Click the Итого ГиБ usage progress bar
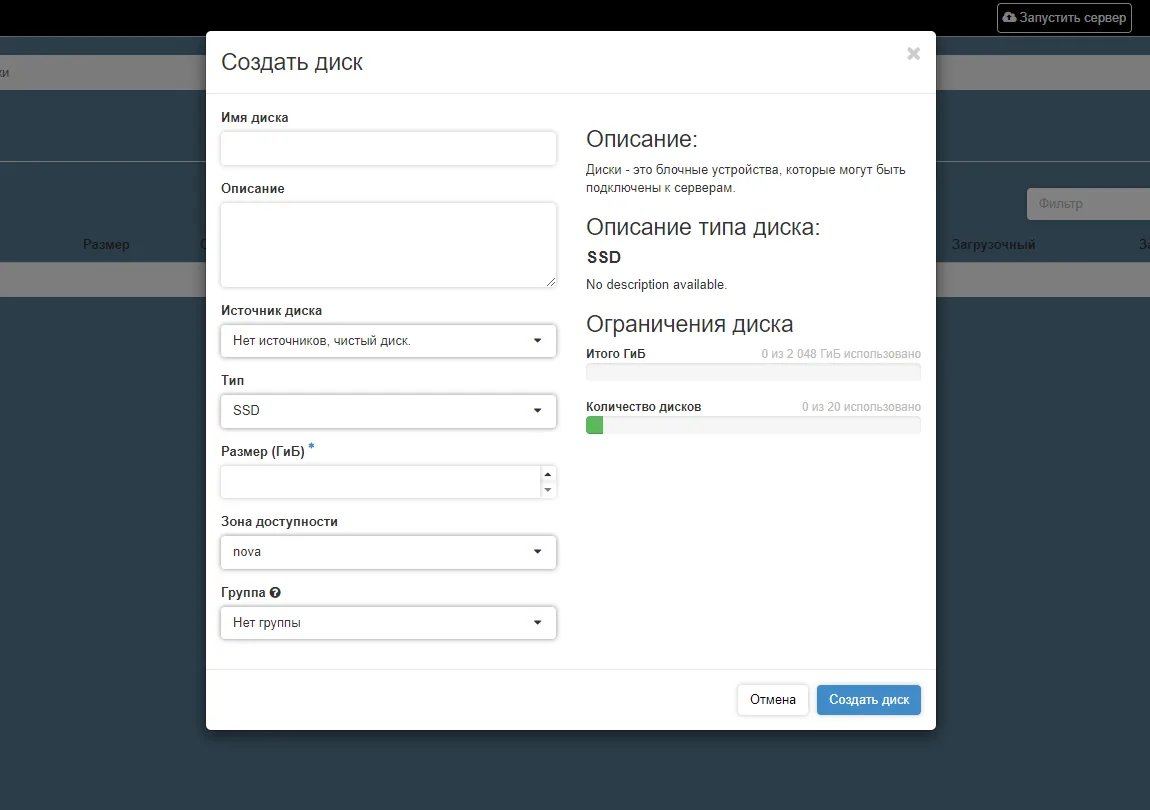The image size is (1150, 810). click(x=753, y=371)
